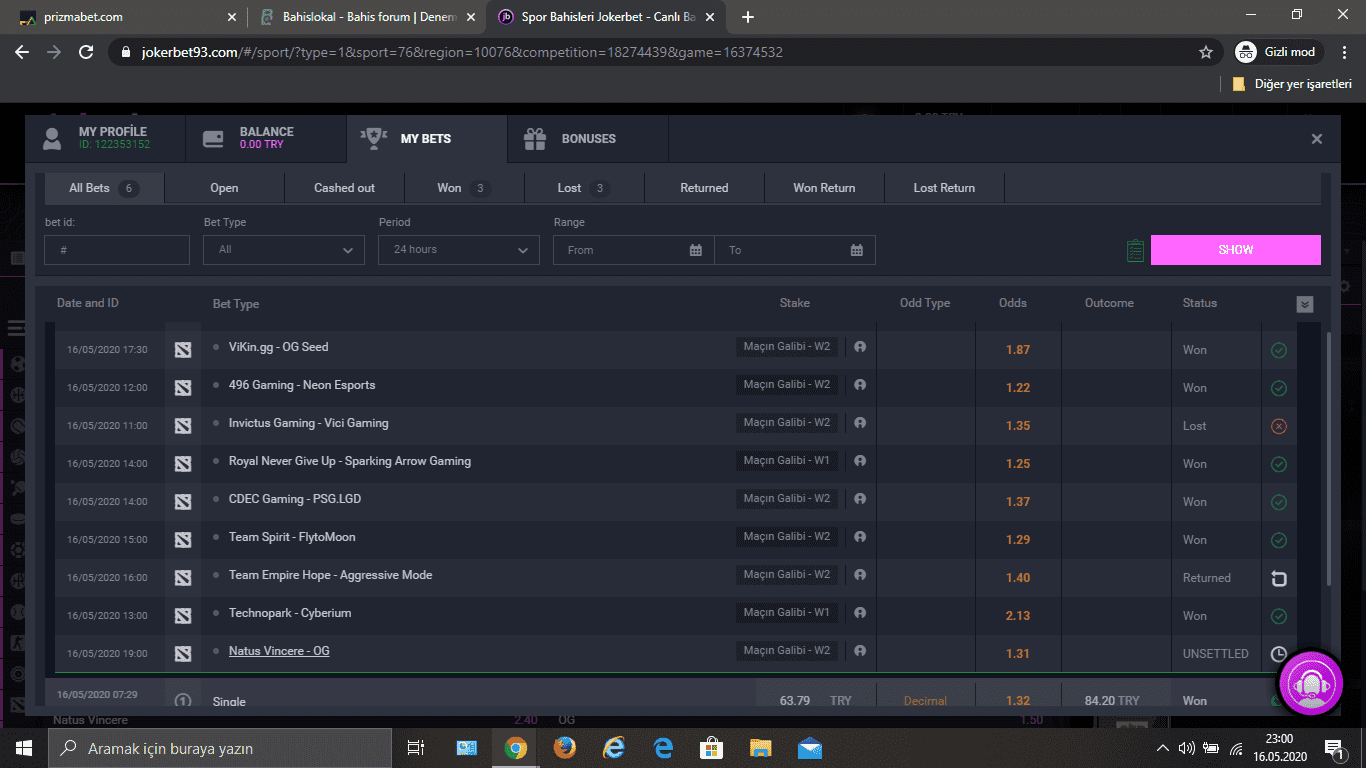1366x768 pixels.
Task: Click the pink SHOW button
Action: click(1236, 250)
